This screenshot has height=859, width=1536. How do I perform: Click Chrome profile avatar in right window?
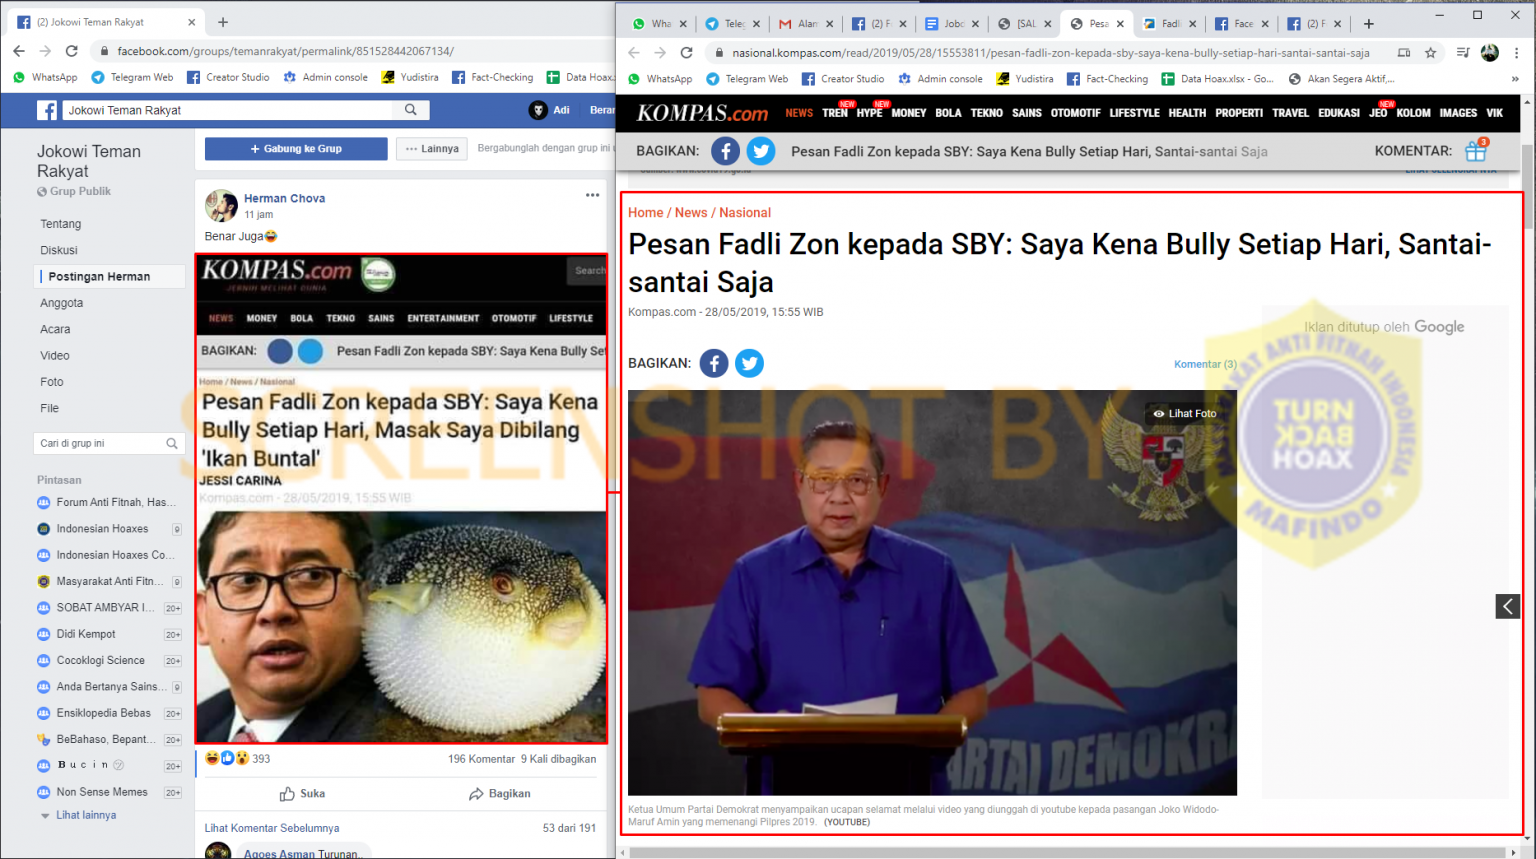pos(1490,53)
